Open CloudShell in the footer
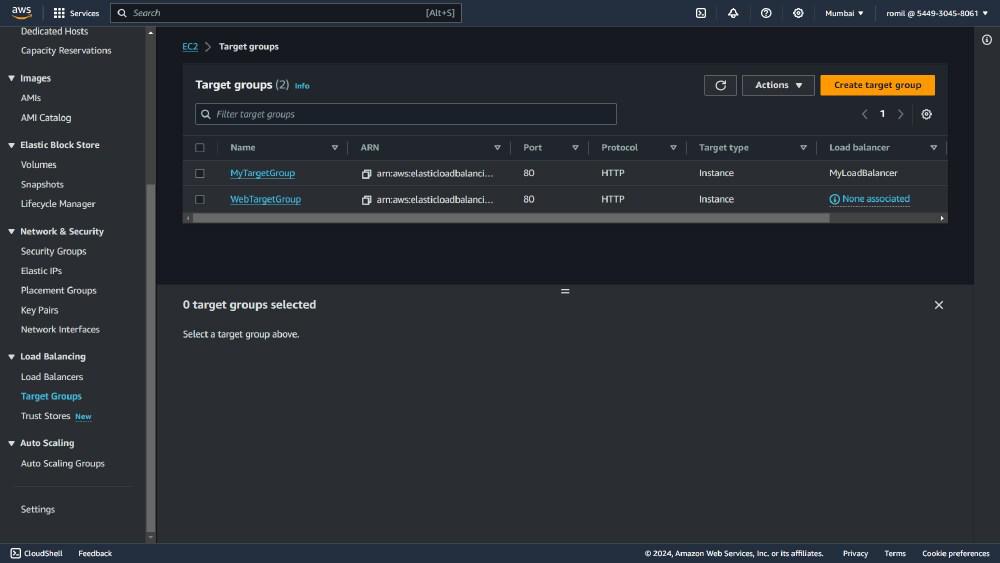The width and height of the screenshot is (1000, 563). coord(36,553)
